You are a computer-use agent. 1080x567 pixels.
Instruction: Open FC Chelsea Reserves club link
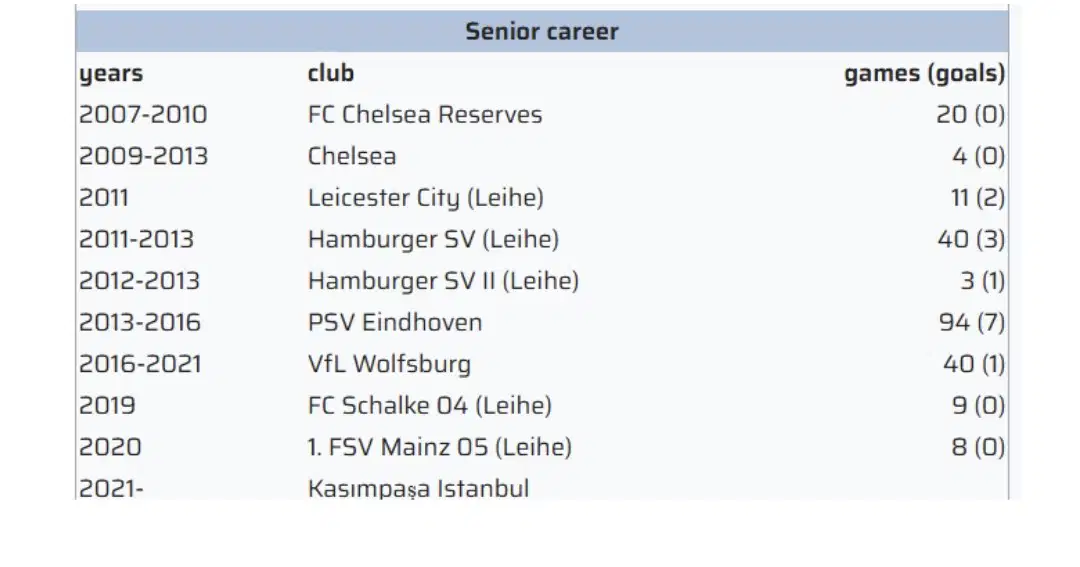[x=425, y=114]
